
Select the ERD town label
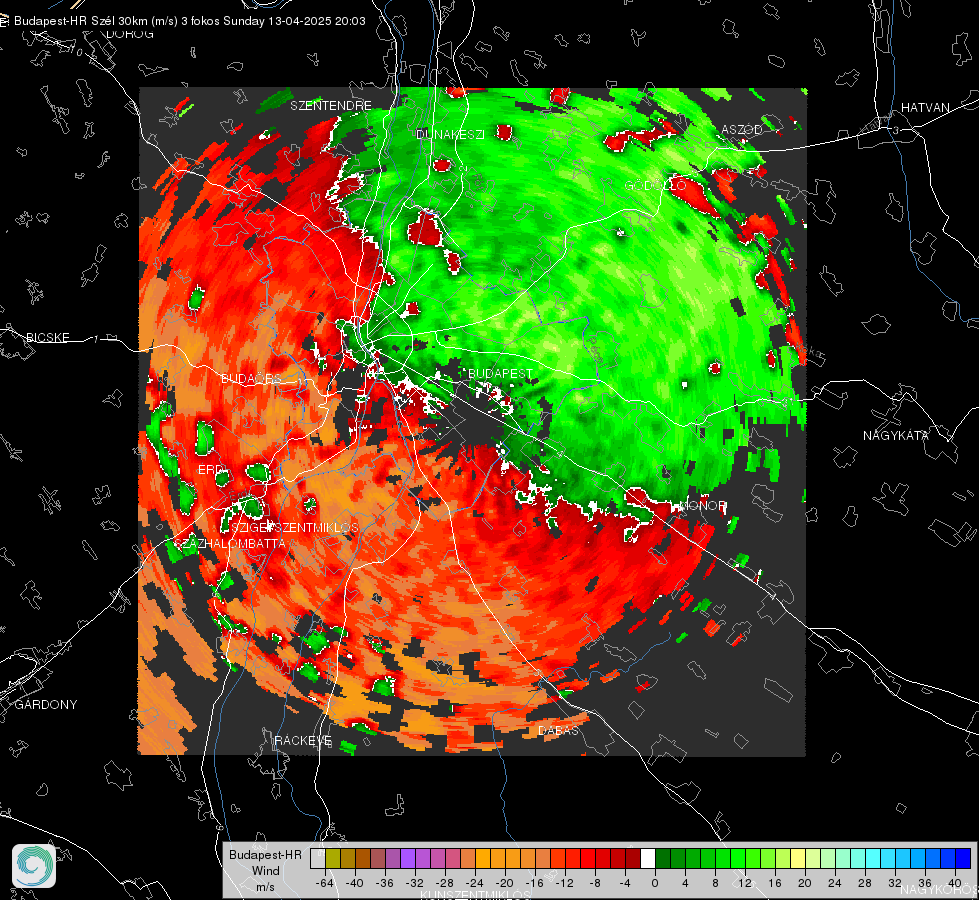point(210,470)
